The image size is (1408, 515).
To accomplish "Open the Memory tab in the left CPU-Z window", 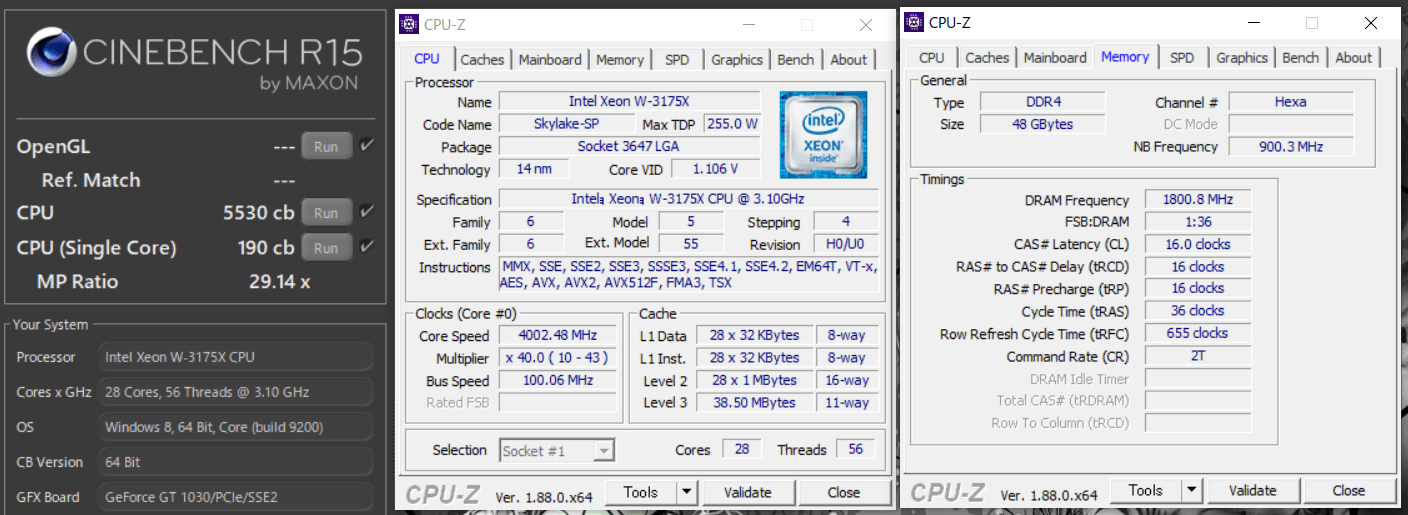I will click(x=620, y=60).
